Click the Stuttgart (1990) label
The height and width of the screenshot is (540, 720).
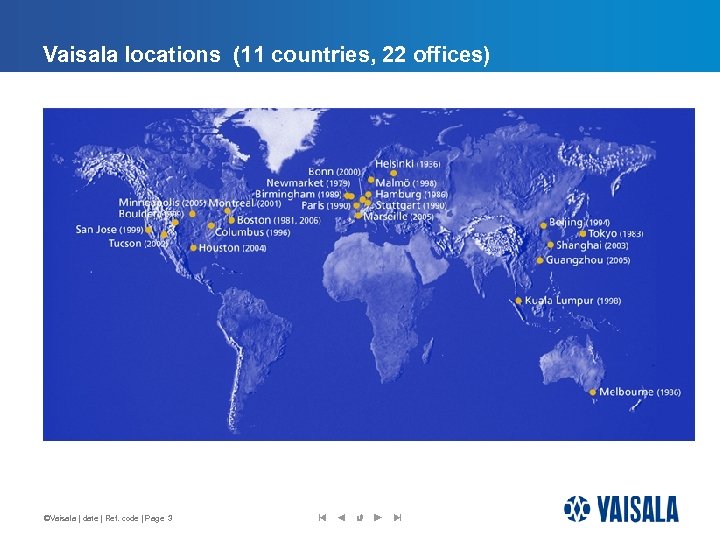[x=411, y=205]
